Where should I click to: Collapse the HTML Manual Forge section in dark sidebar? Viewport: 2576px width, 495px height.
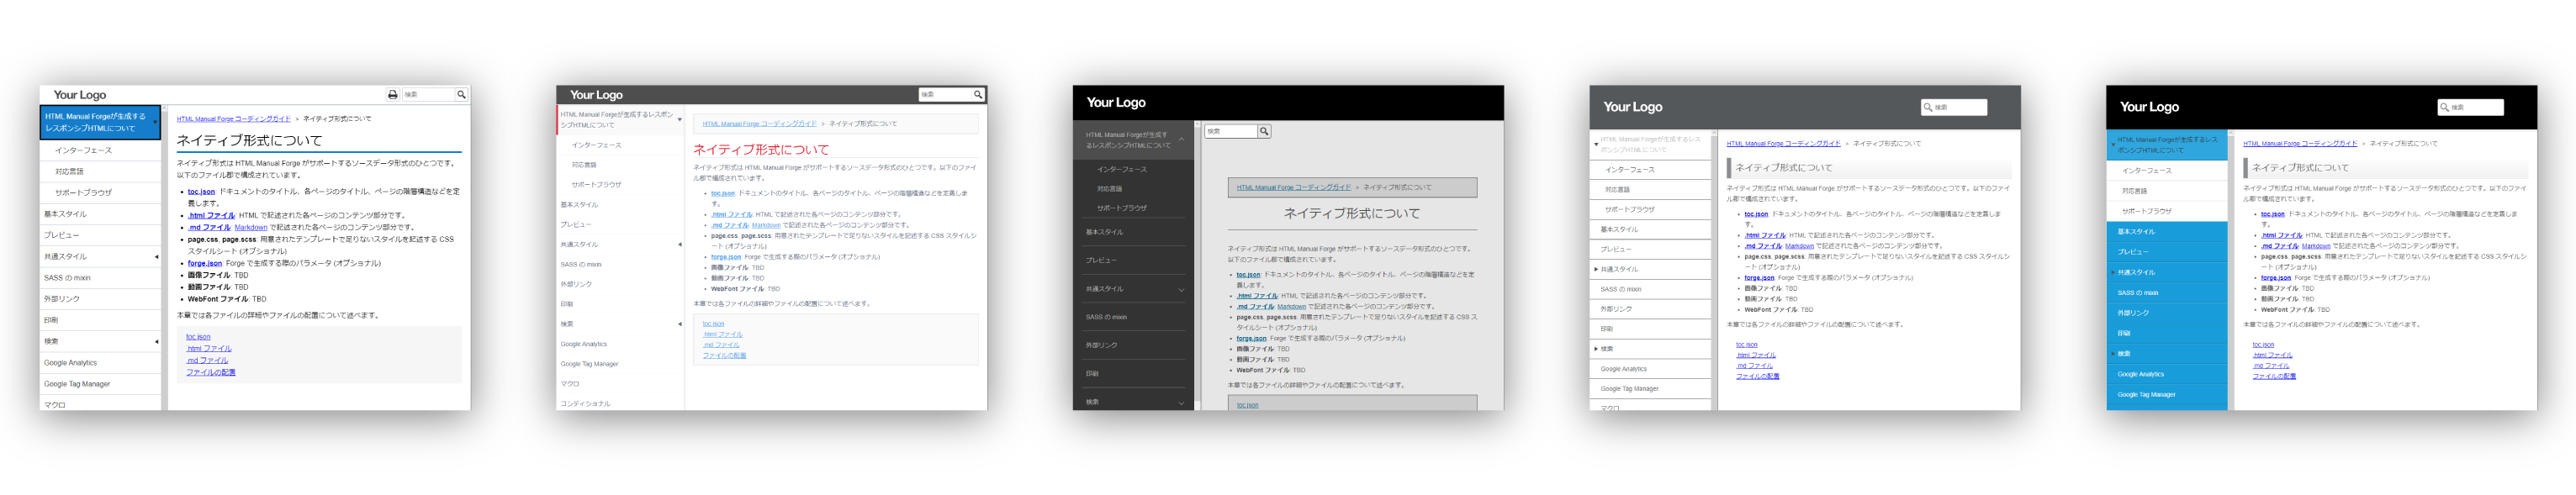pos(1181,140)
